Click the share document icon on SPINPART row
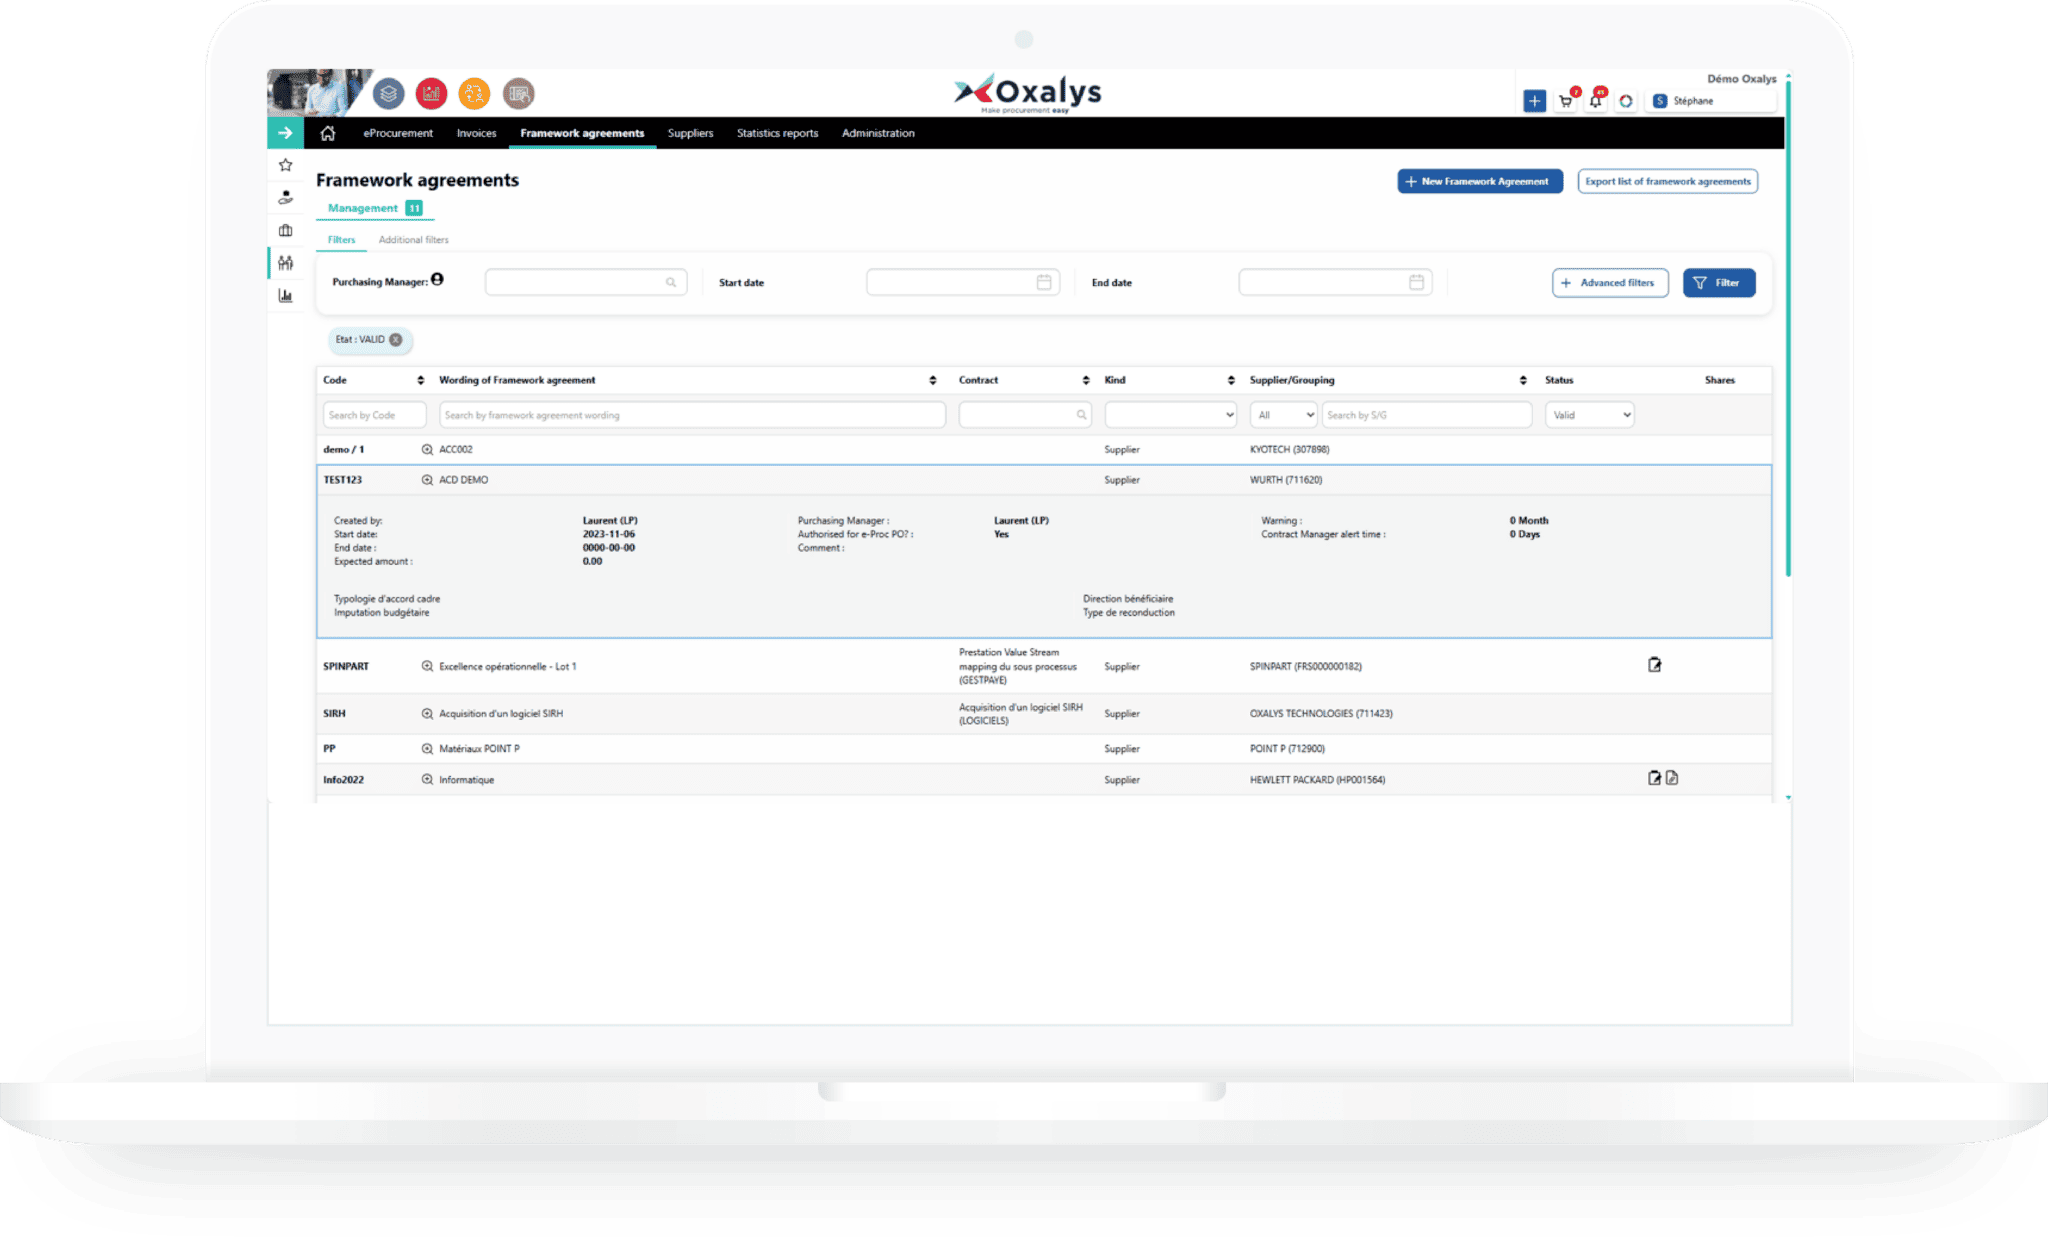Viewport: 2048px width, 1237px height. pyautogui.click(x=1654, y=664)
